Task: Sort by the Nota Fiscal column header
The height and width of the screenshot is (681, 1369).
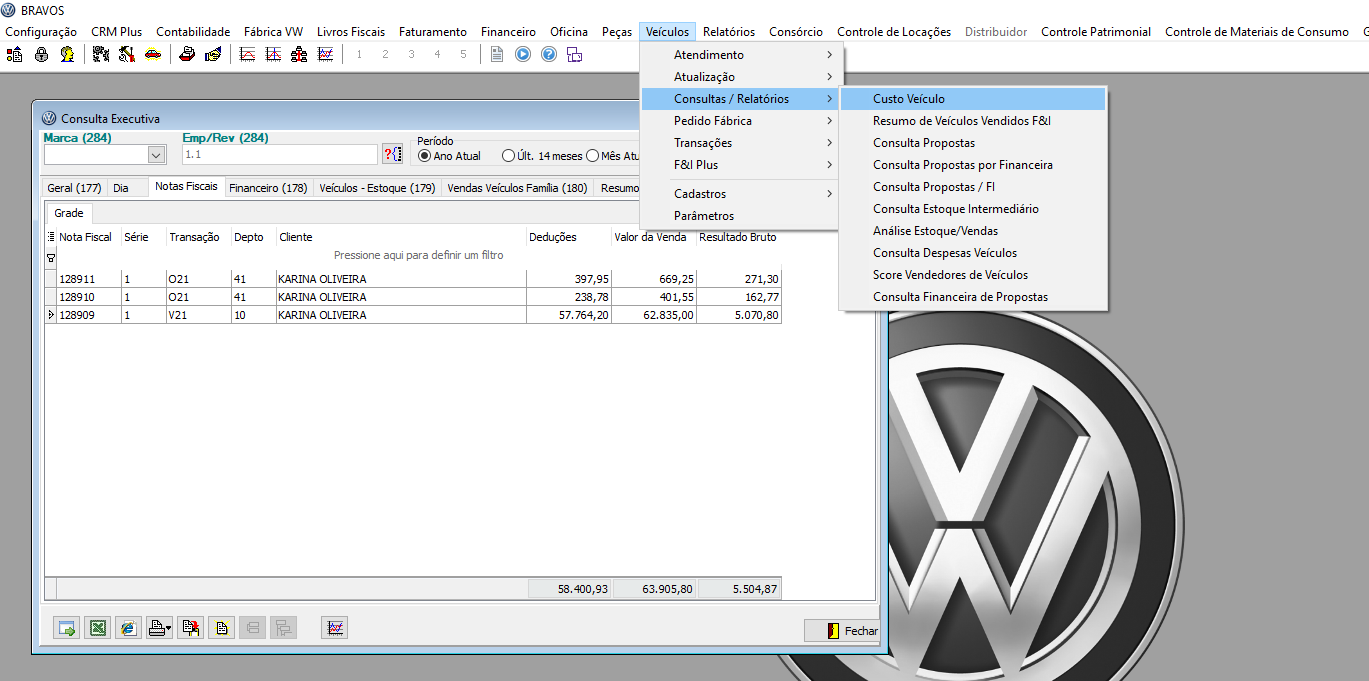Action: tap(88, 237)
